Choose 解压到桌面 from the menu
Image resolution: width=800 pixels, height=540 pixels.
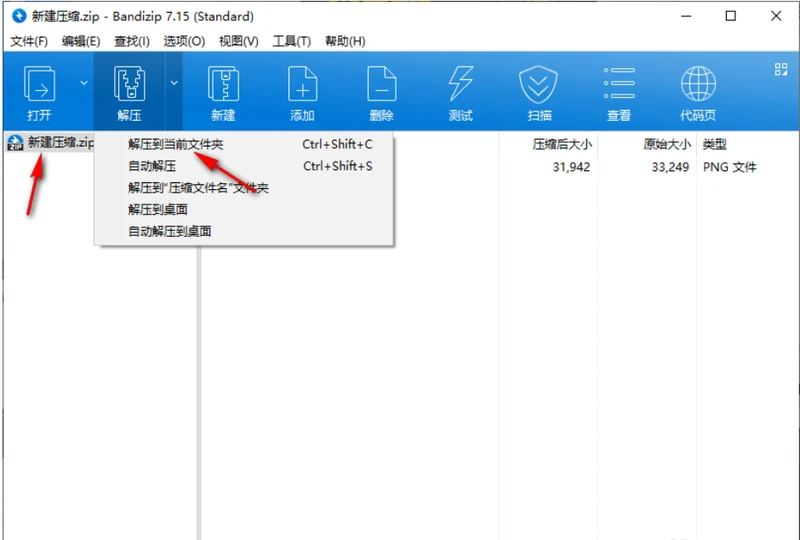tap(244, 209)
